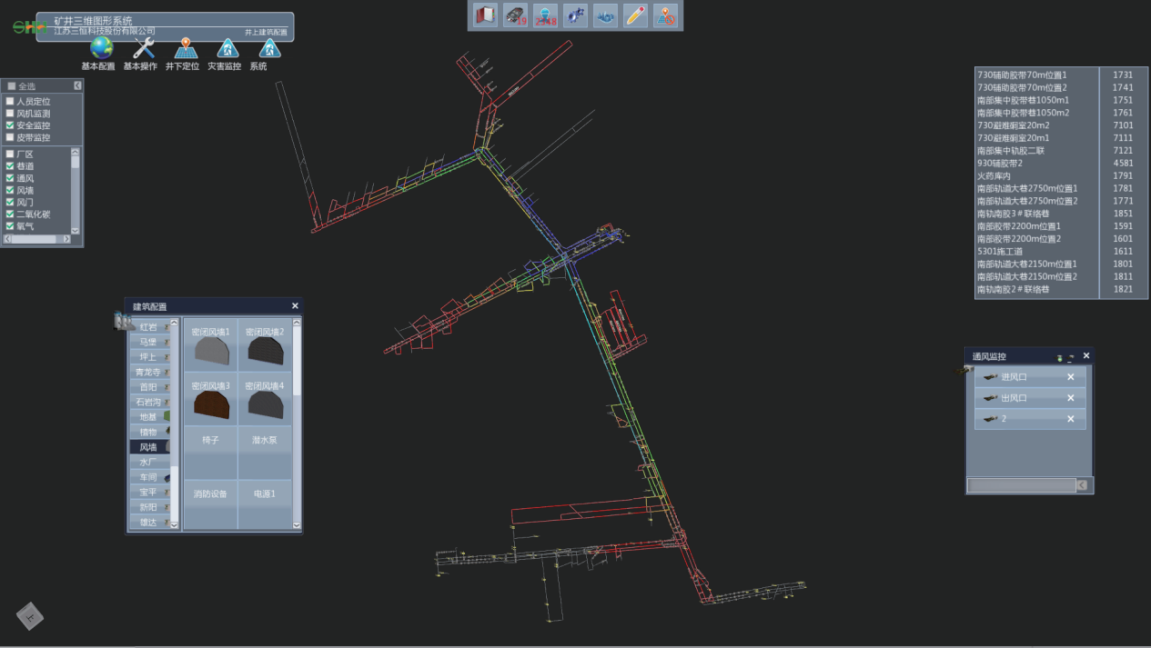The image size is (1151, 648).
Task: Open the 基本配置 globe icon
Action: click(101, 48)
